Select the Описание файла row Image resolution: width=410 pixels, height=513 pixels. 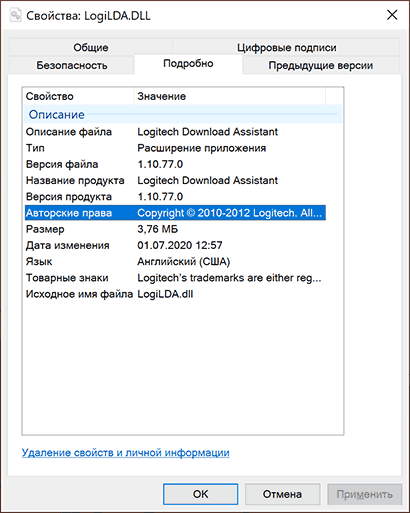pyautogui.click(x=175, y=132)
